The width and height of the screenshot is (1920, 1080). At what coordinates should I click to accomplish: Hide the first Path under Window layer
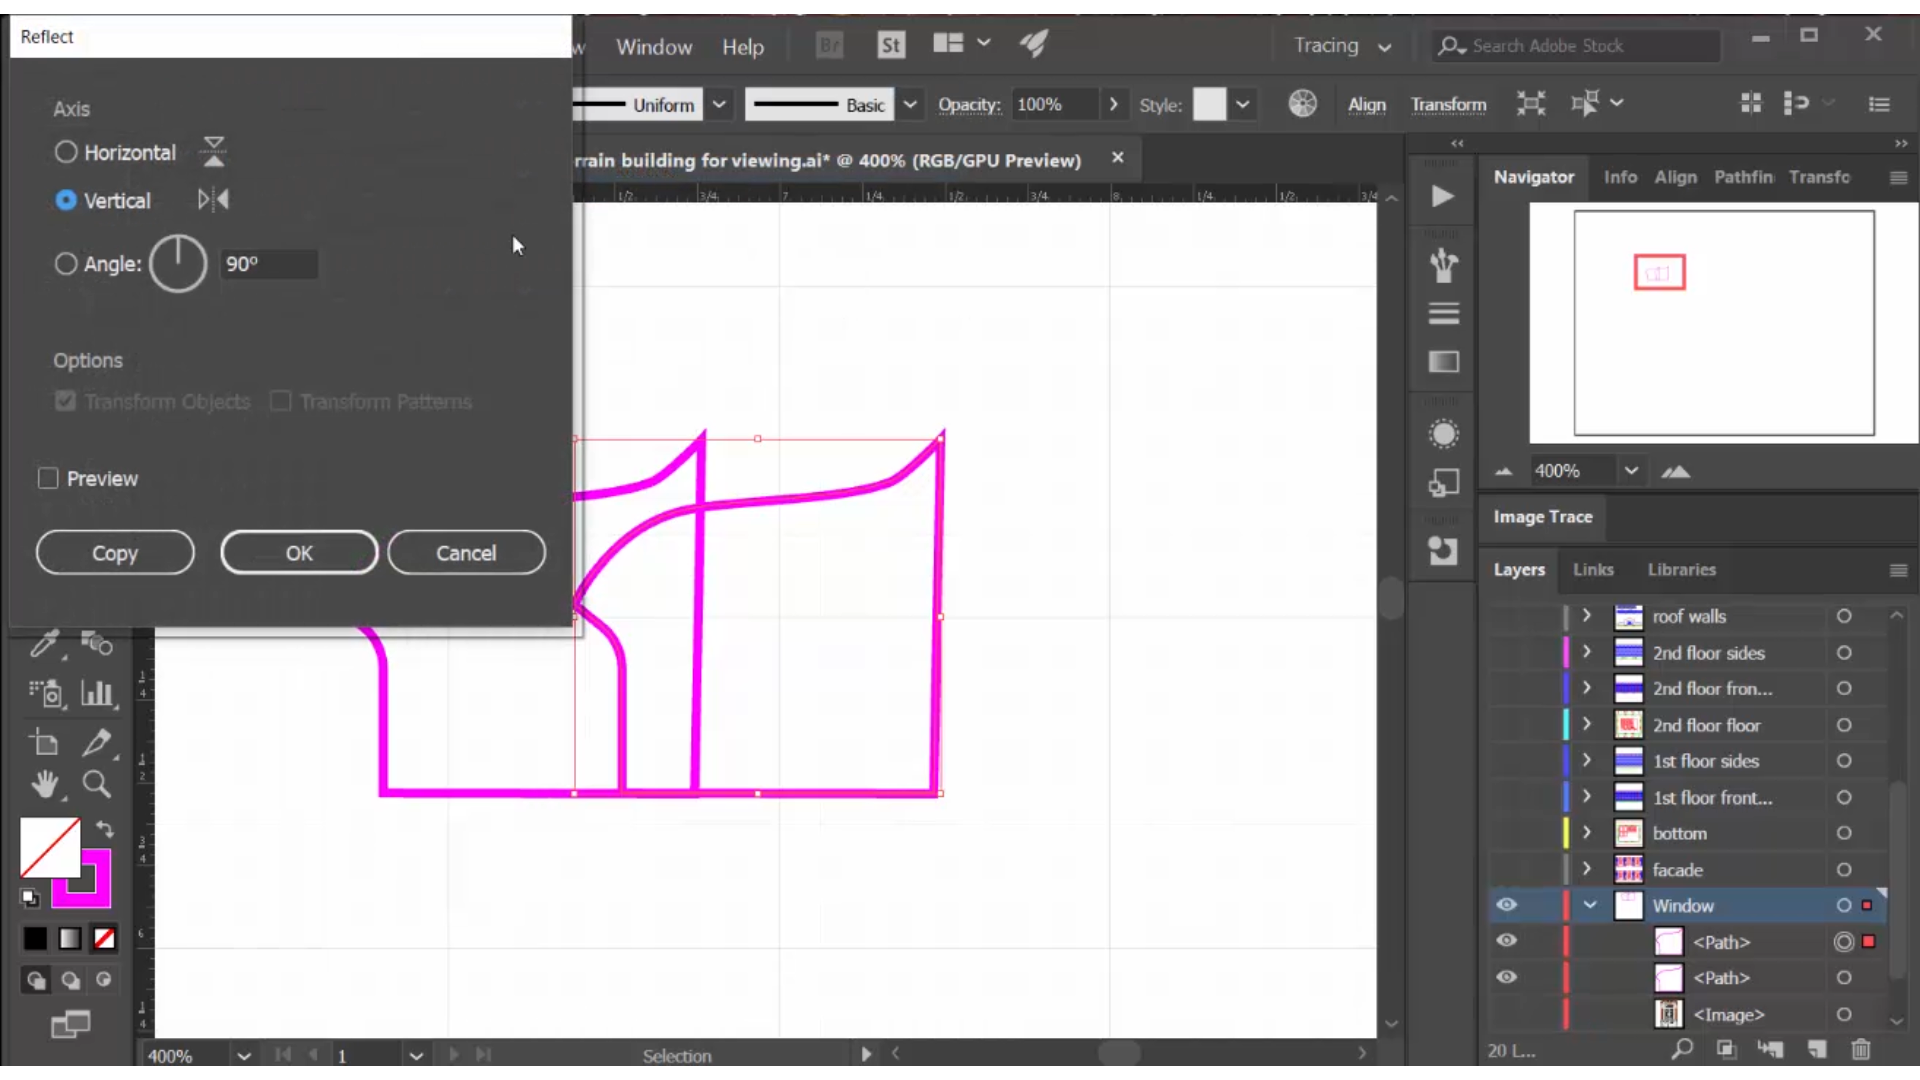coord(1507,941)
